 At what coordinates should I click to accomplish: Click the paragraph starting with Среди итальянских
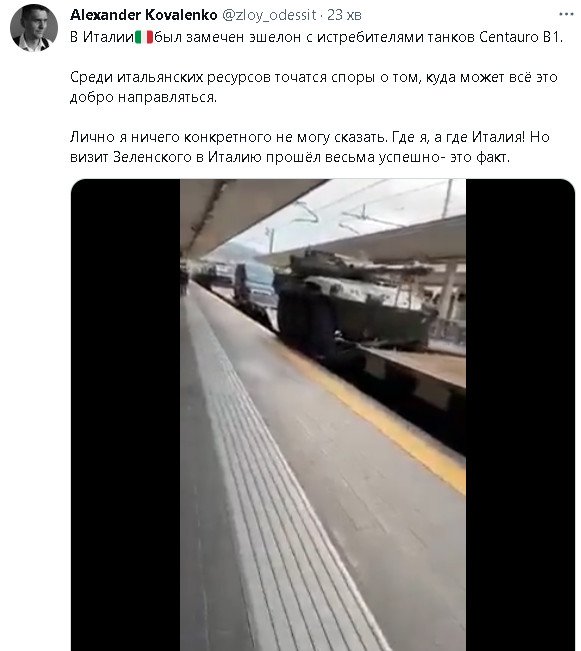click(314, 87)
